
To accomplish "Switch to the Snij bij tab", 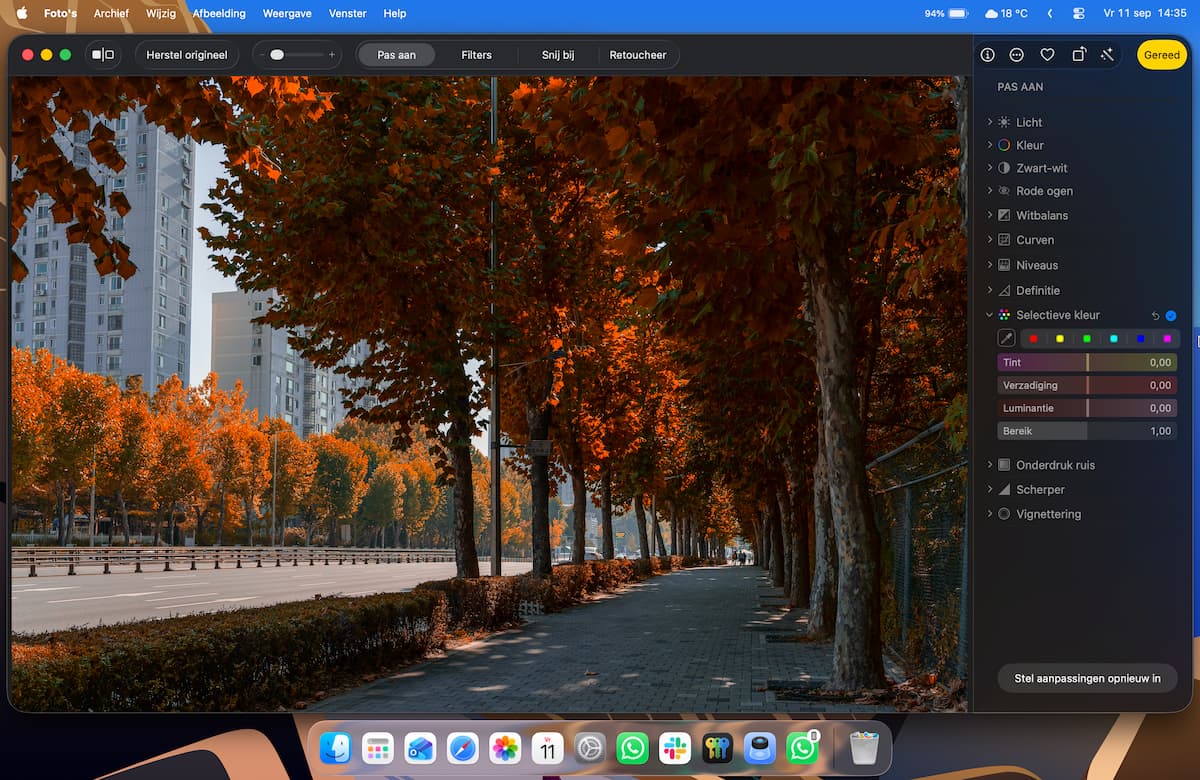I will tap(557, 55).
